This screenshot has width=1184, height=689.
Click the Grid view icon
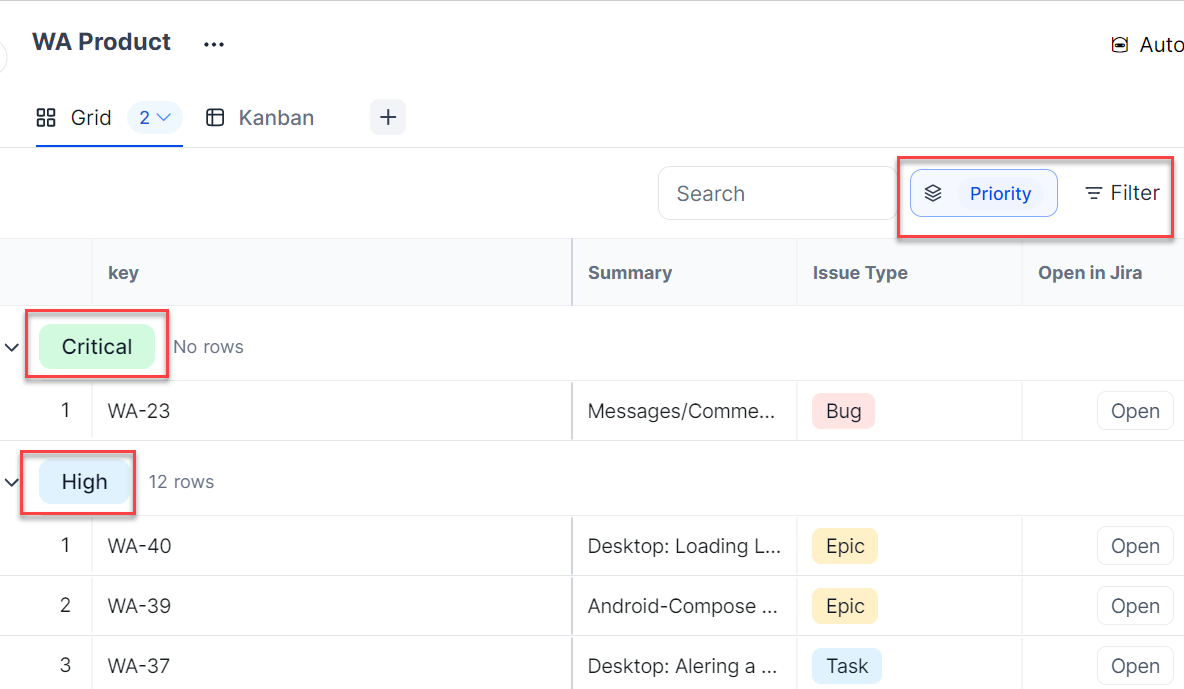(46, 118)
